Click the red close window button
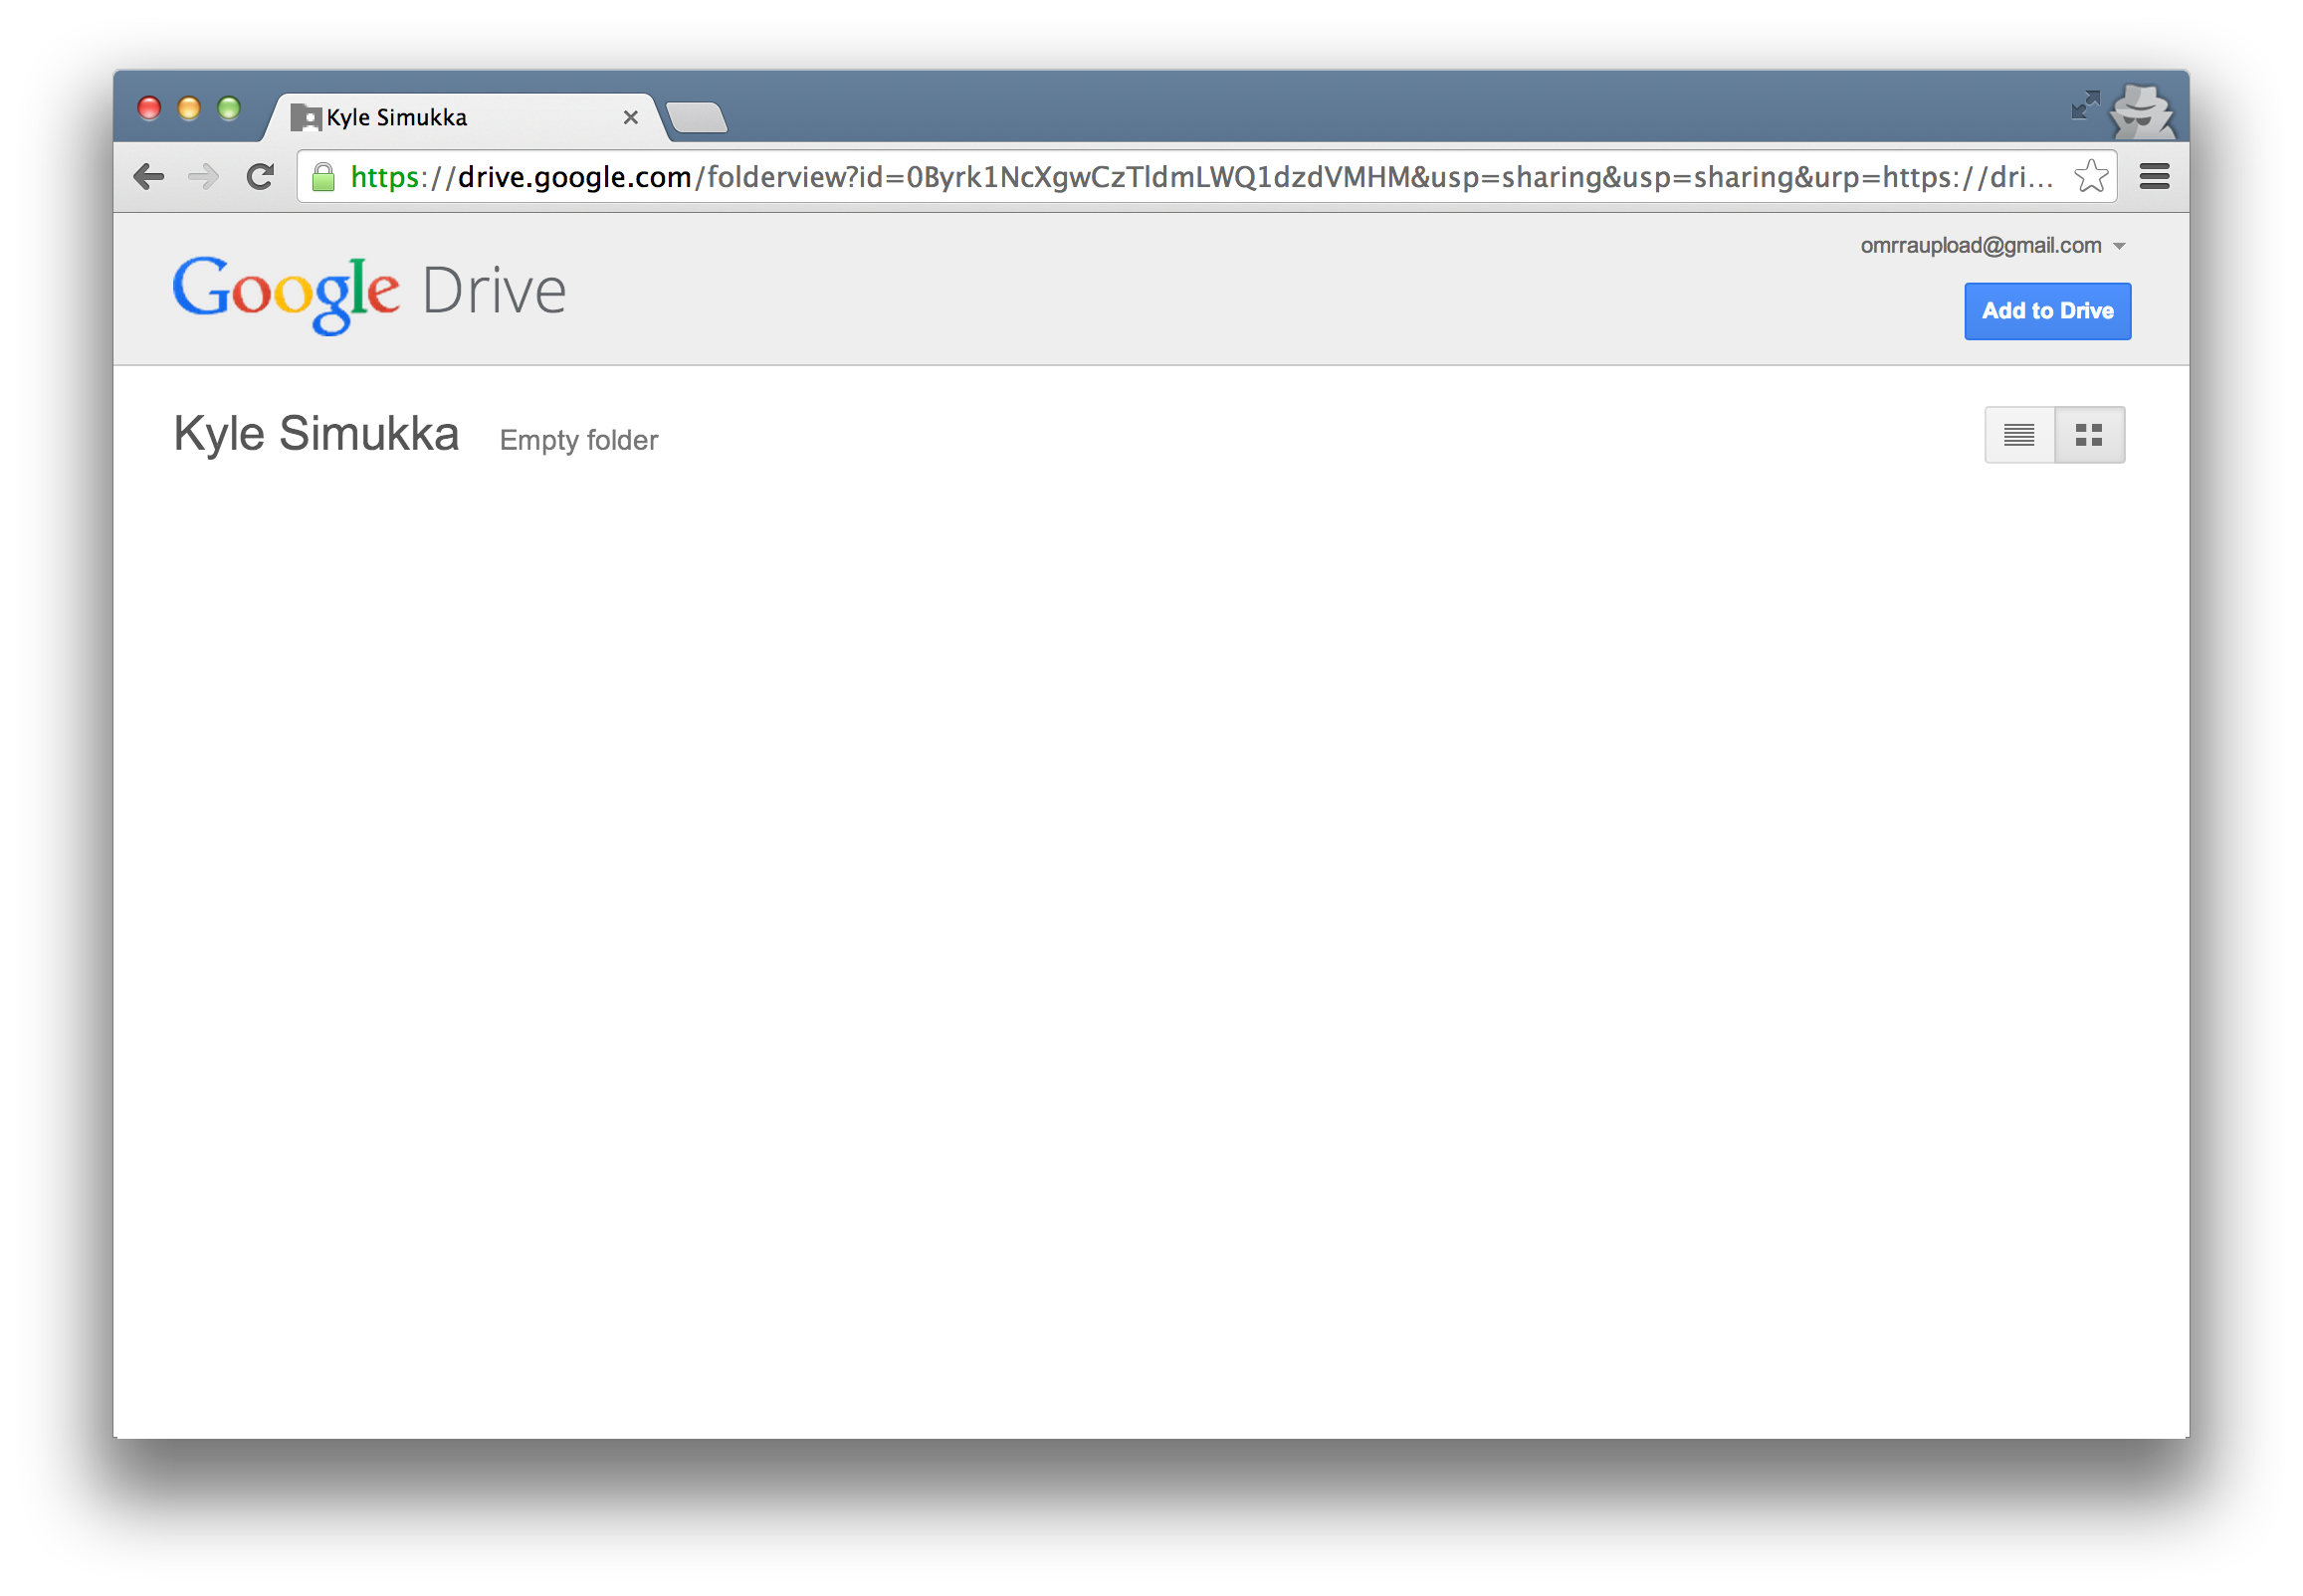 149,108
